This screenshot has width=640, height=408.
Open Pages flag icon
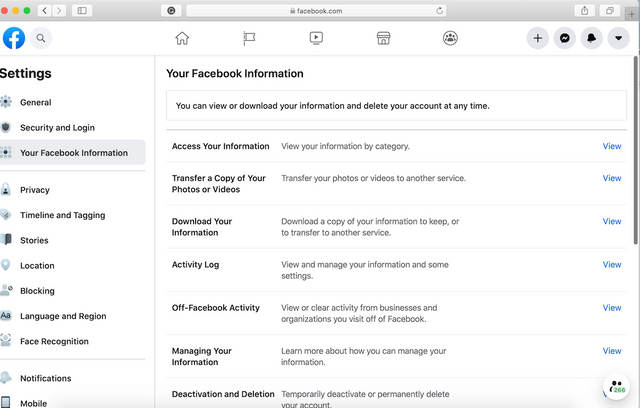click(249, 38)
